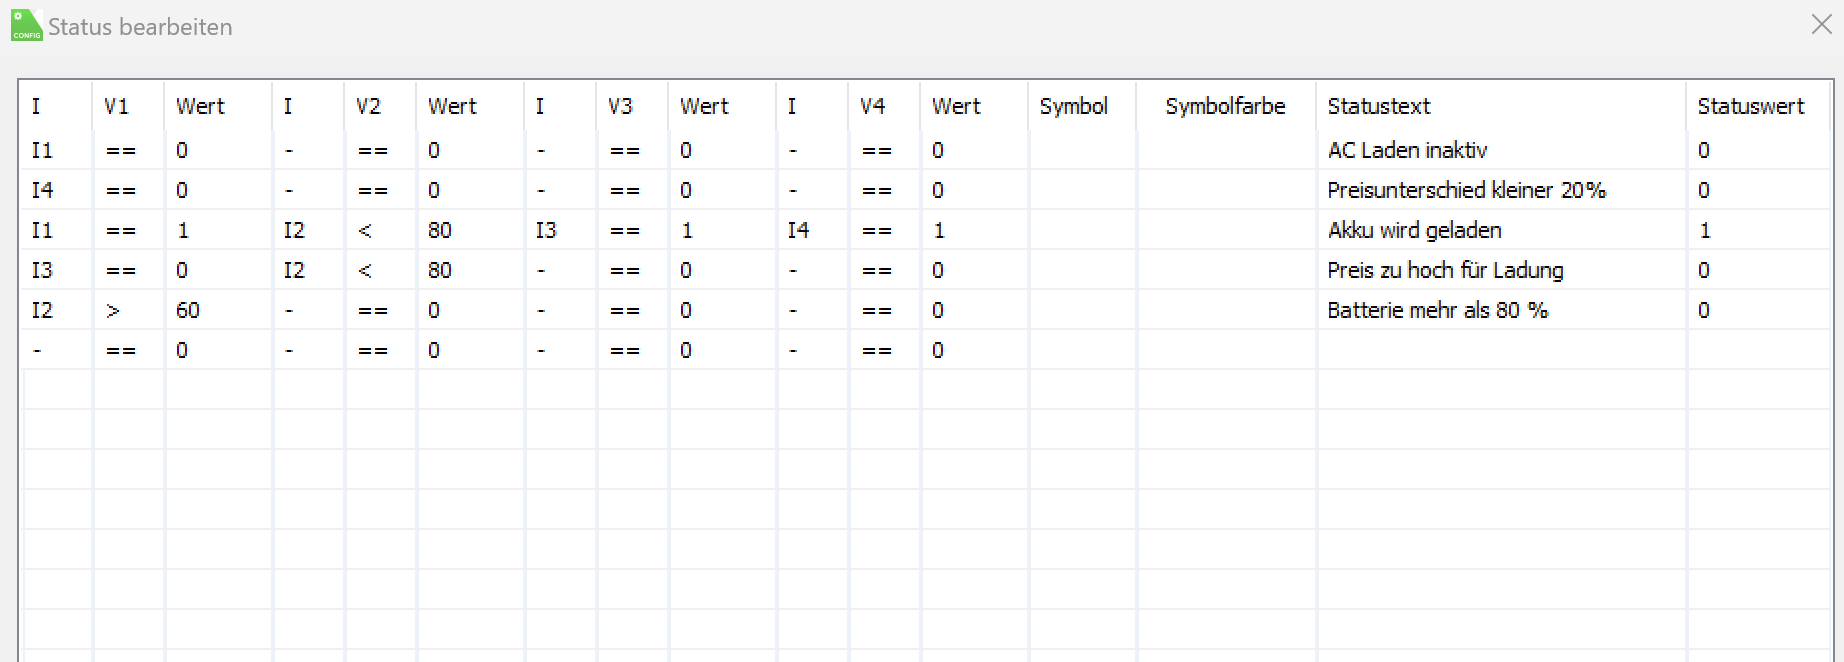
Task: Select the first "-" input cell in the last filled row
Action: [x=38, y=350]
